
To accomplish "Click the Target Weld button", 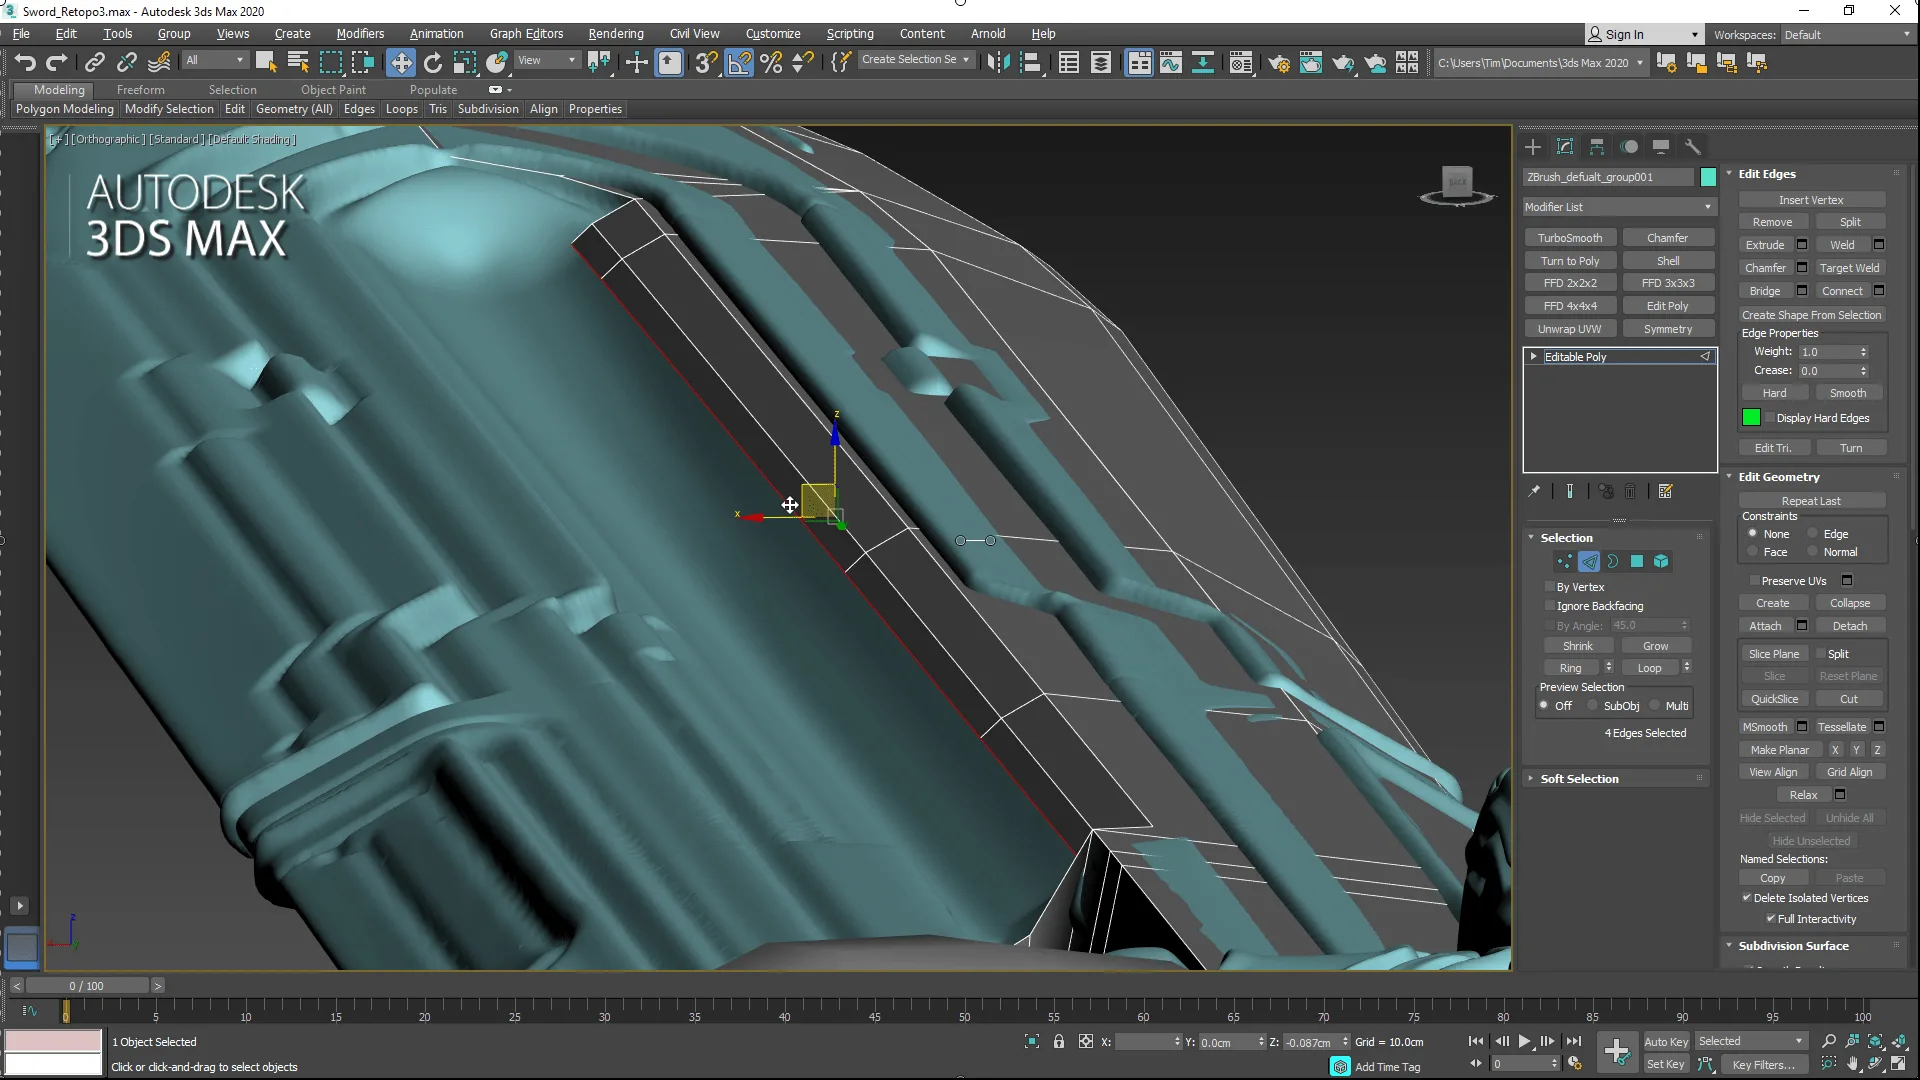I will [1849, 268].
